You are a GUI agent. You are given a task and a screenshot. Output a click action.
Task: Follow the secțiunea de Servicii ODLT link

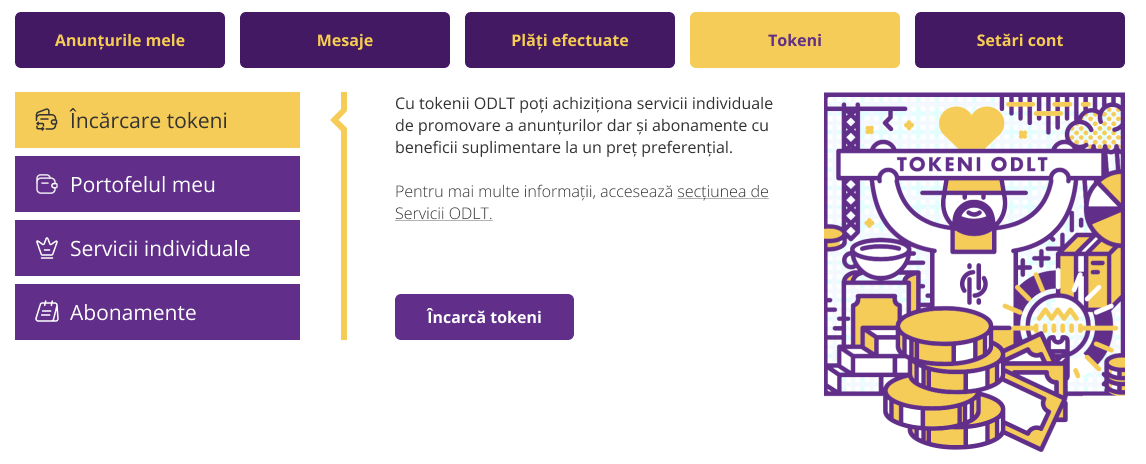coord(582,202)
